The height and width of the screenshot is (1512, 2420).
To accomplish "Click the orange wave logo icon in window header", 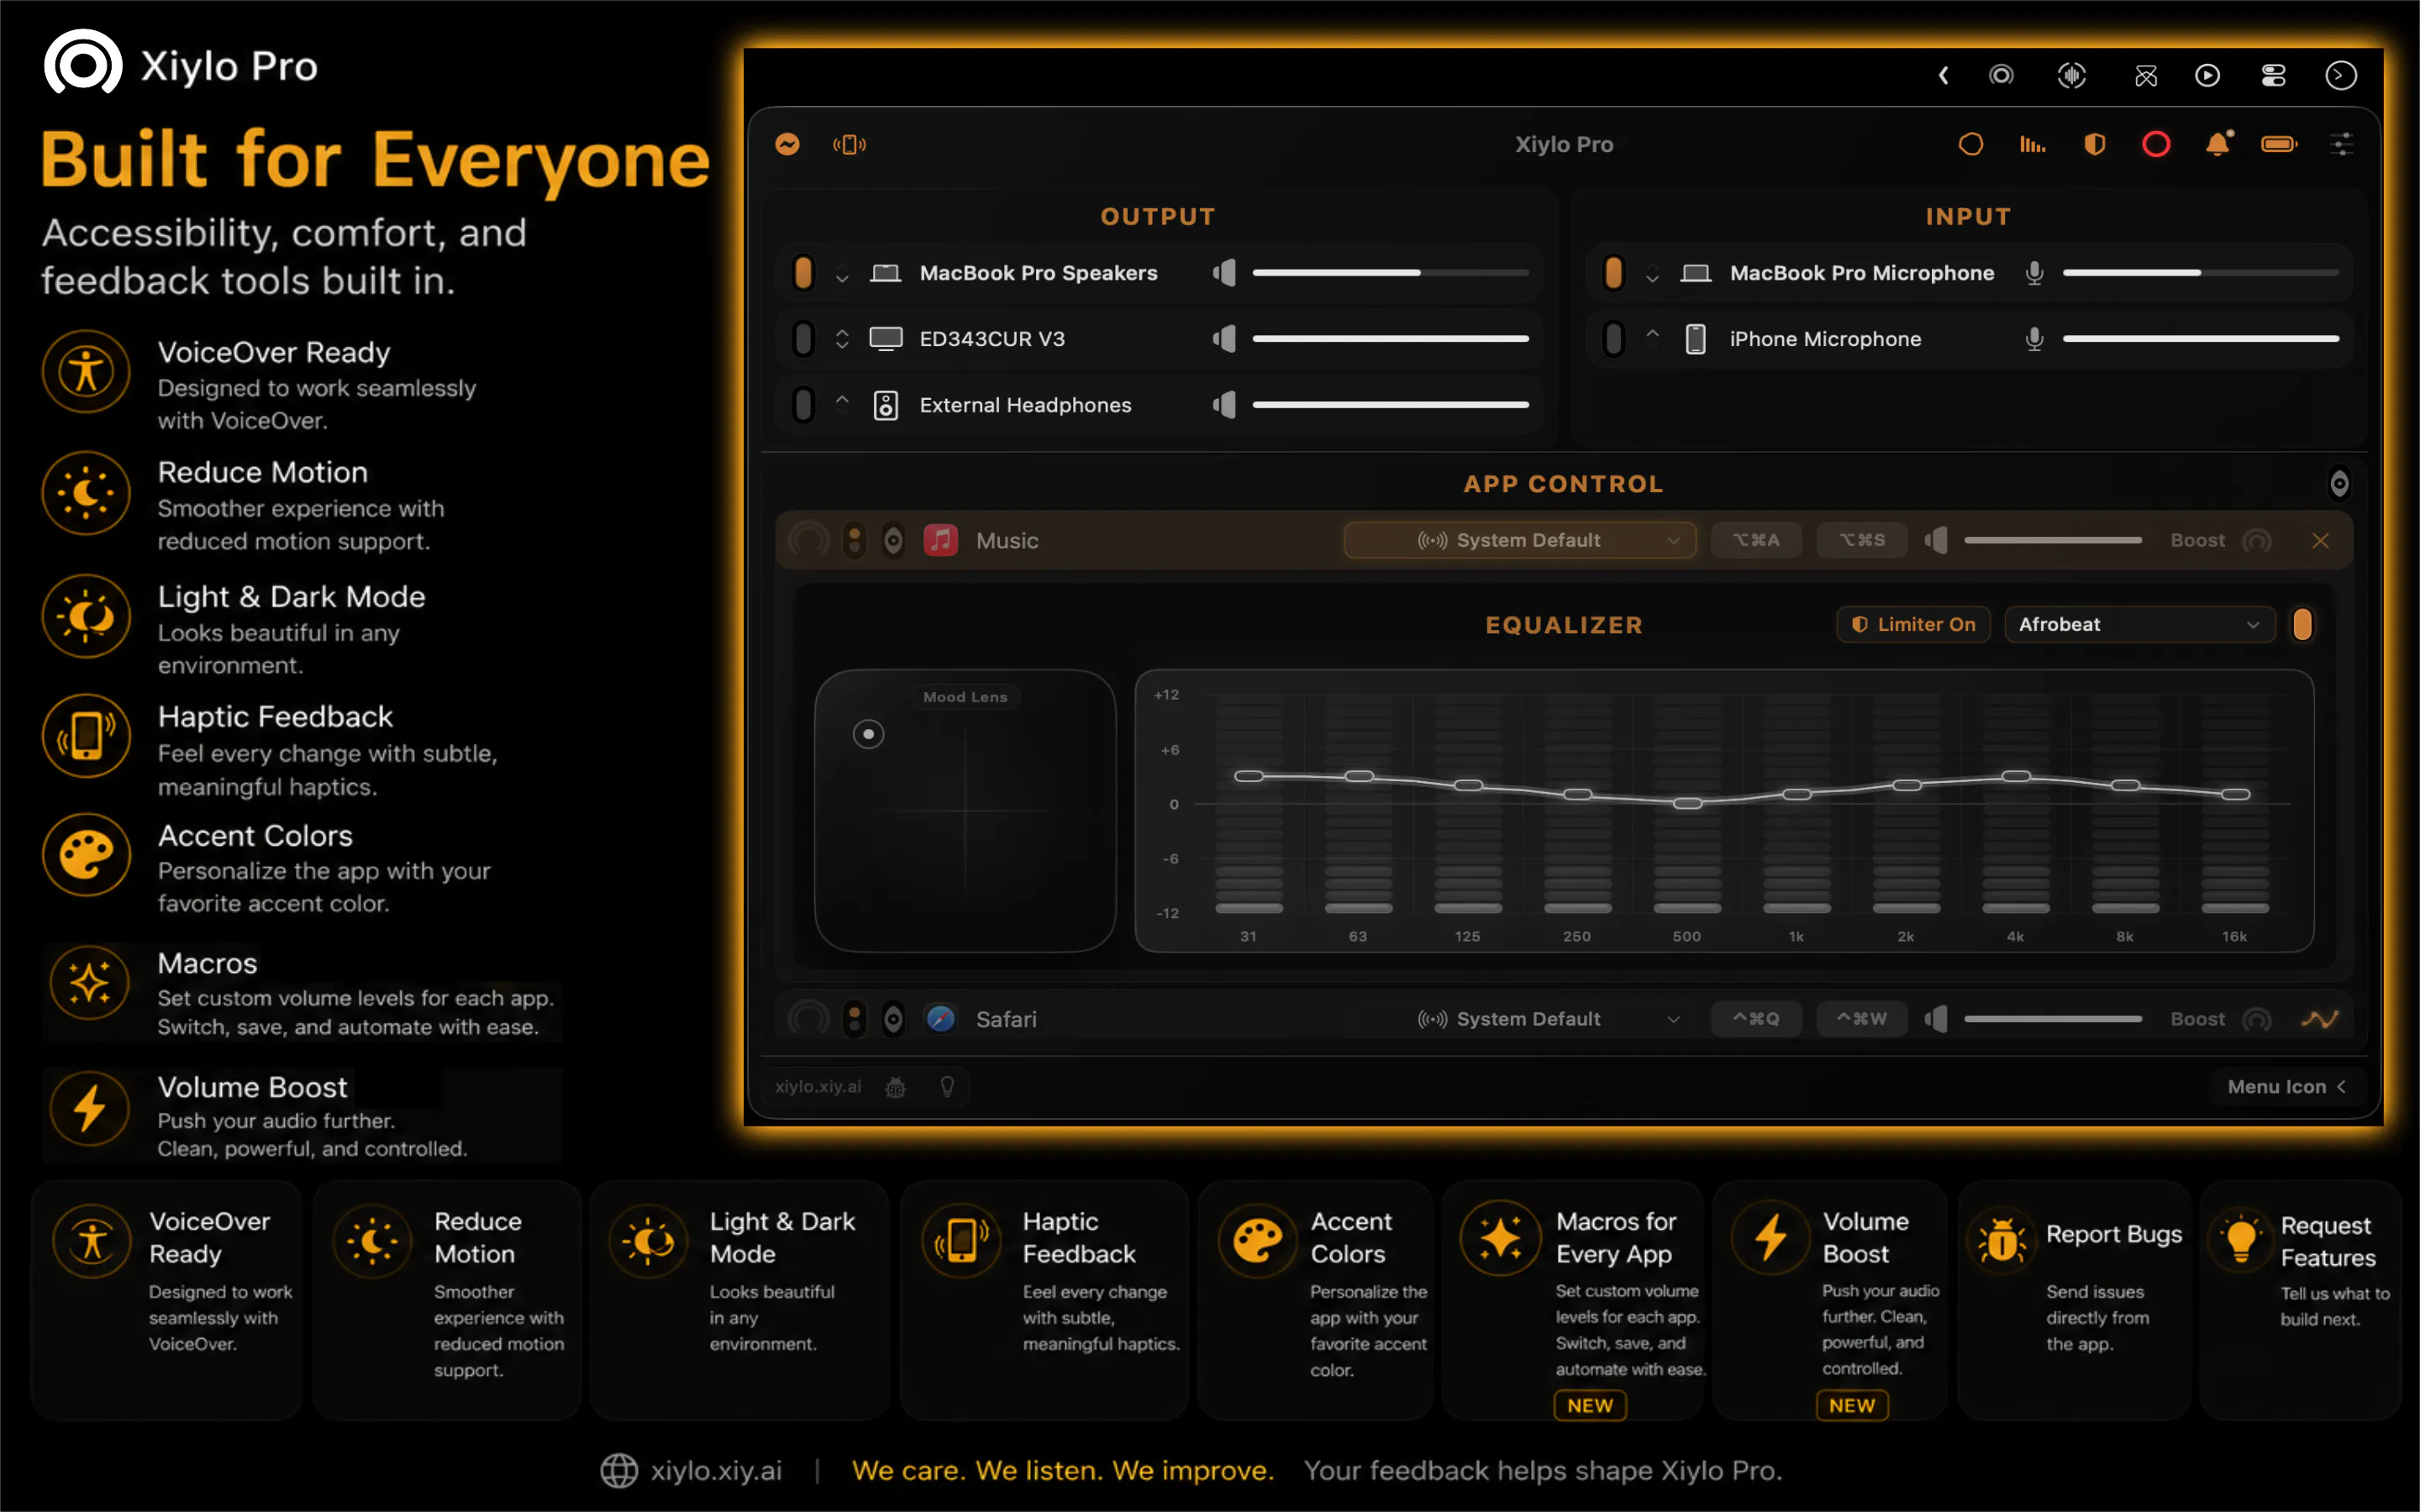I will point(788,145).
